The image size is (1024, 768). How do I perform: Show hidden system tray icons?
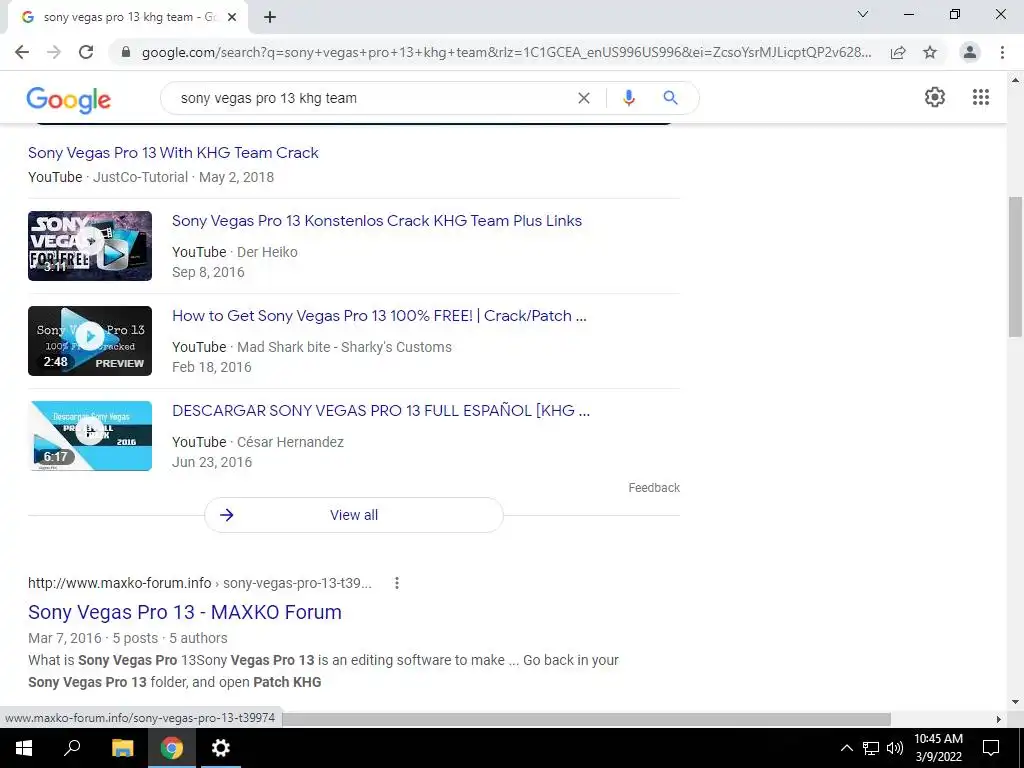tap(846, 748)
